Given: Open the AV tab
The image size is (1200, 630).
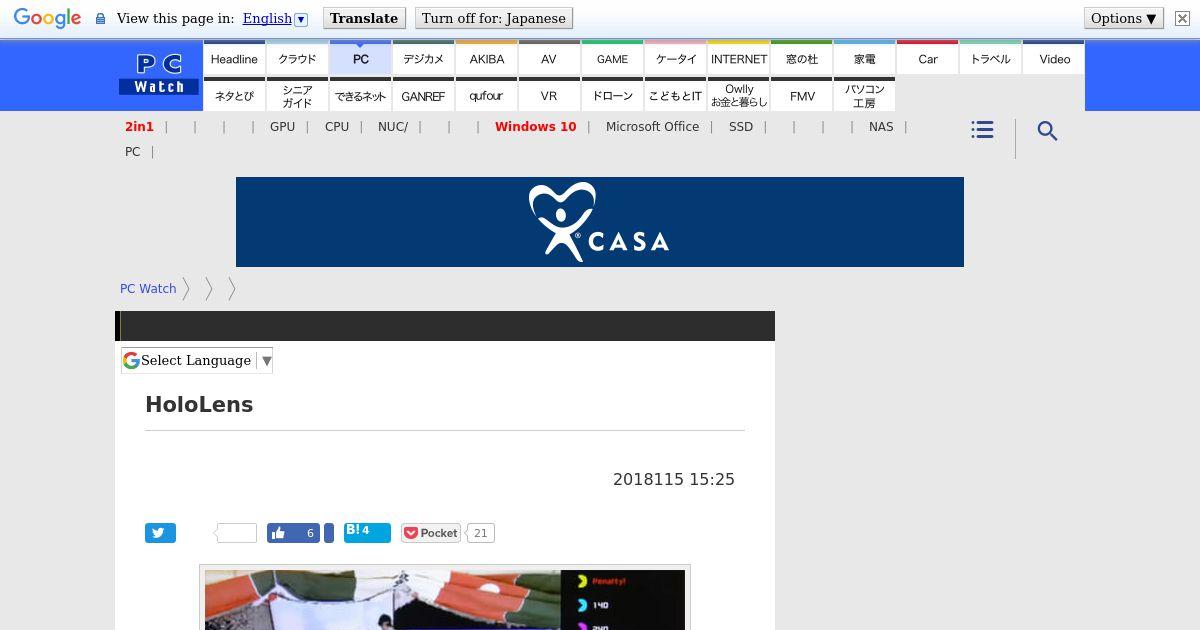Looking at the screenshot, I should (x=549, y=59).
